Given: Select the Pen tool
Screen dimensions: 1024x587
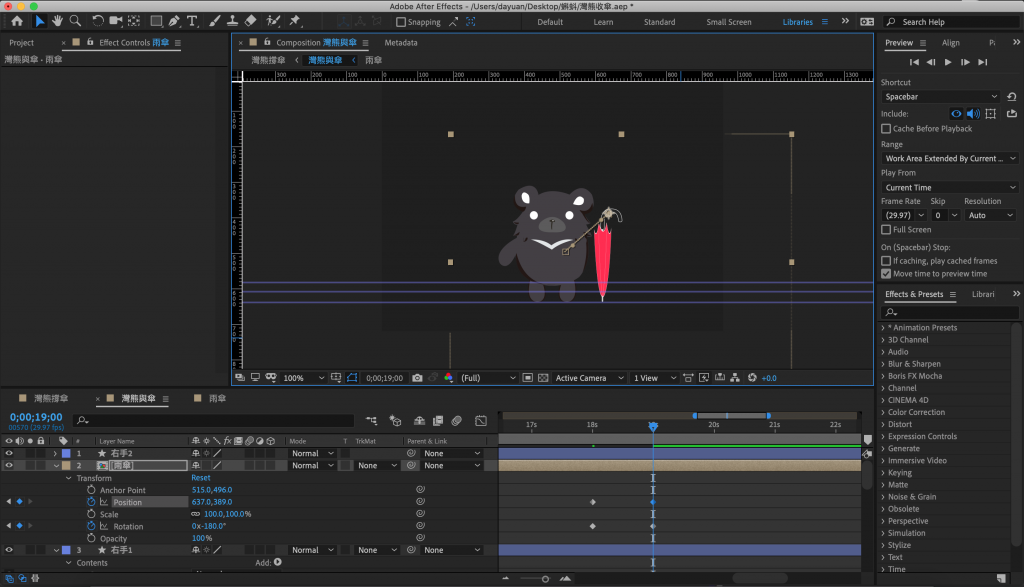Looking at the screenshot, I should click(174, 21).
